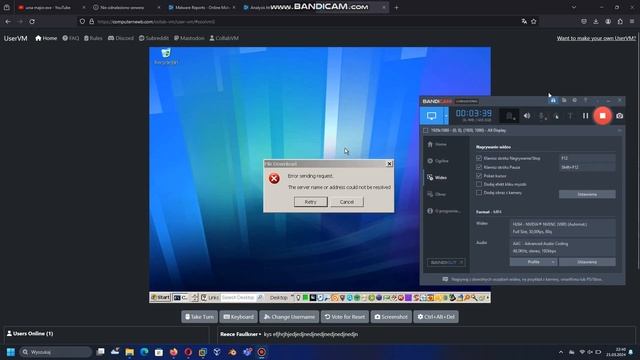
Task: Expand the Bandicam recording mode dropdown arrow
Action: point(446,116)
